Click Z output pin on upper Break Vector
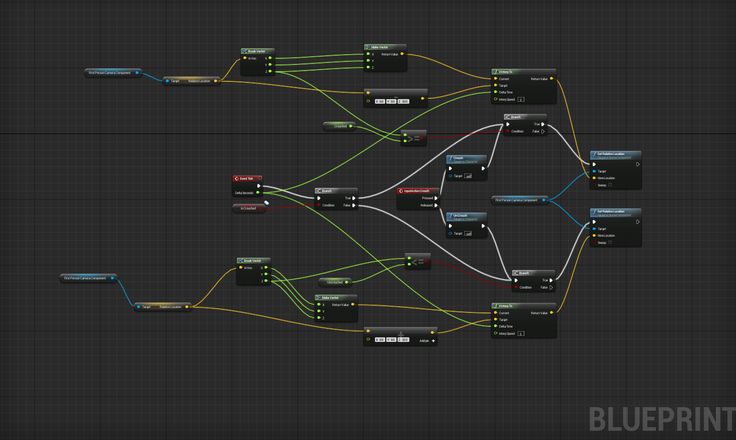This screenshot has width=736, height=440. pyautogui.click(x=270, y=71)
